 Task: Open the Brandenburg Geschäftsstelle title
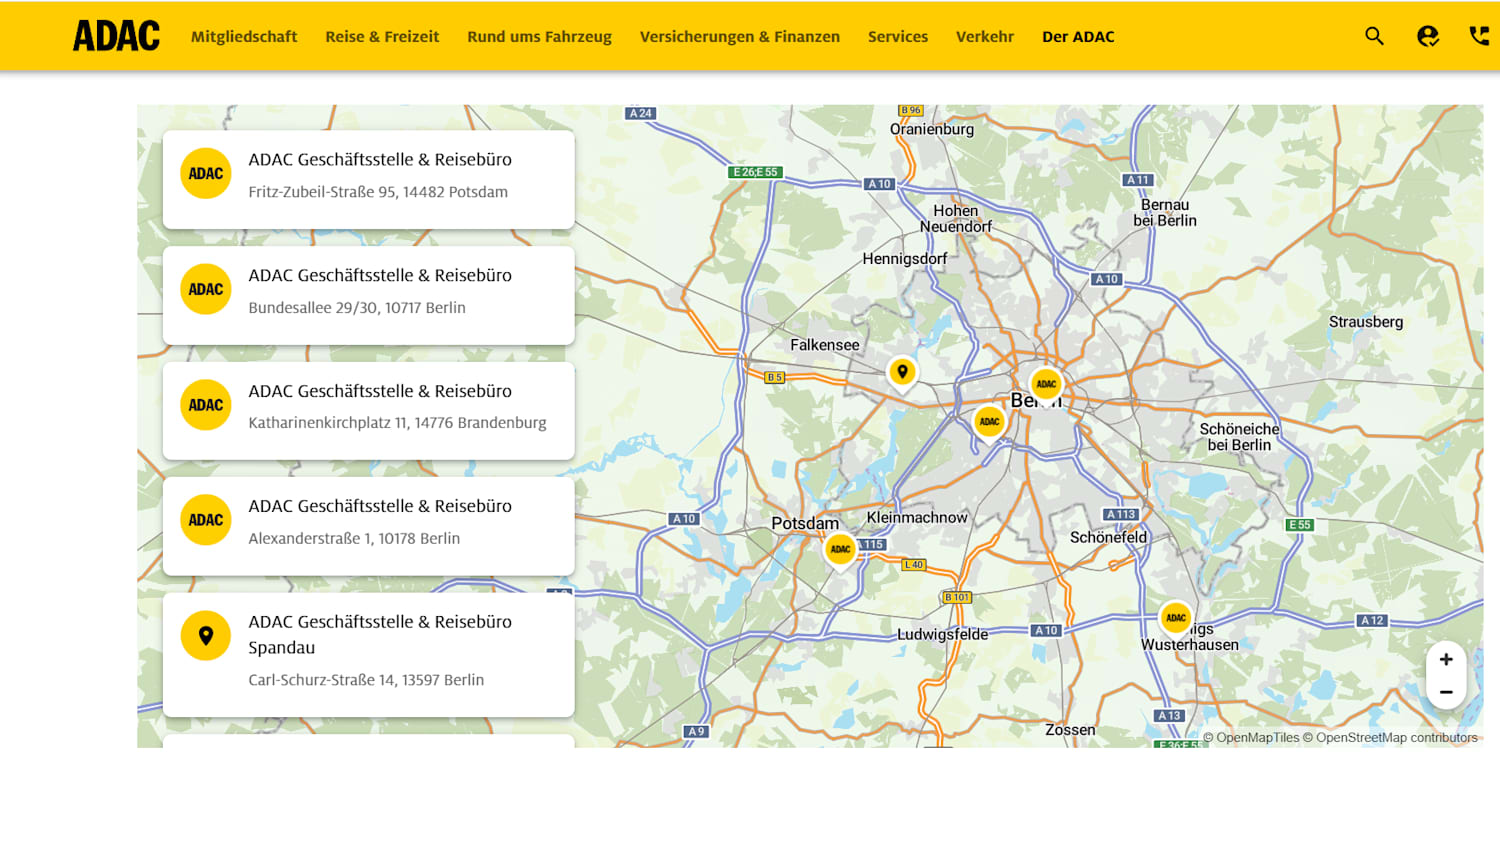380,392
